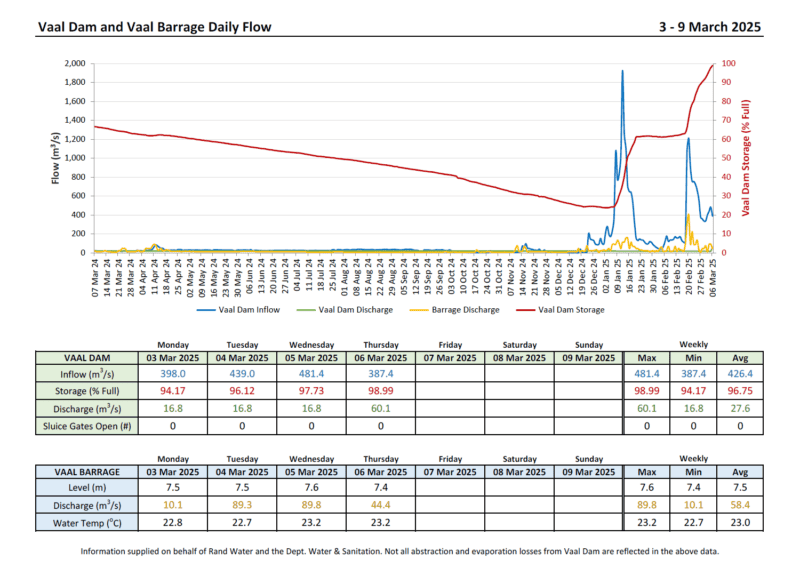Click the title Vaal Dam and Vaal Barrage Daily Flow
Screen dimensions: 800x576
pyautogui.click(x=154, y=28)
